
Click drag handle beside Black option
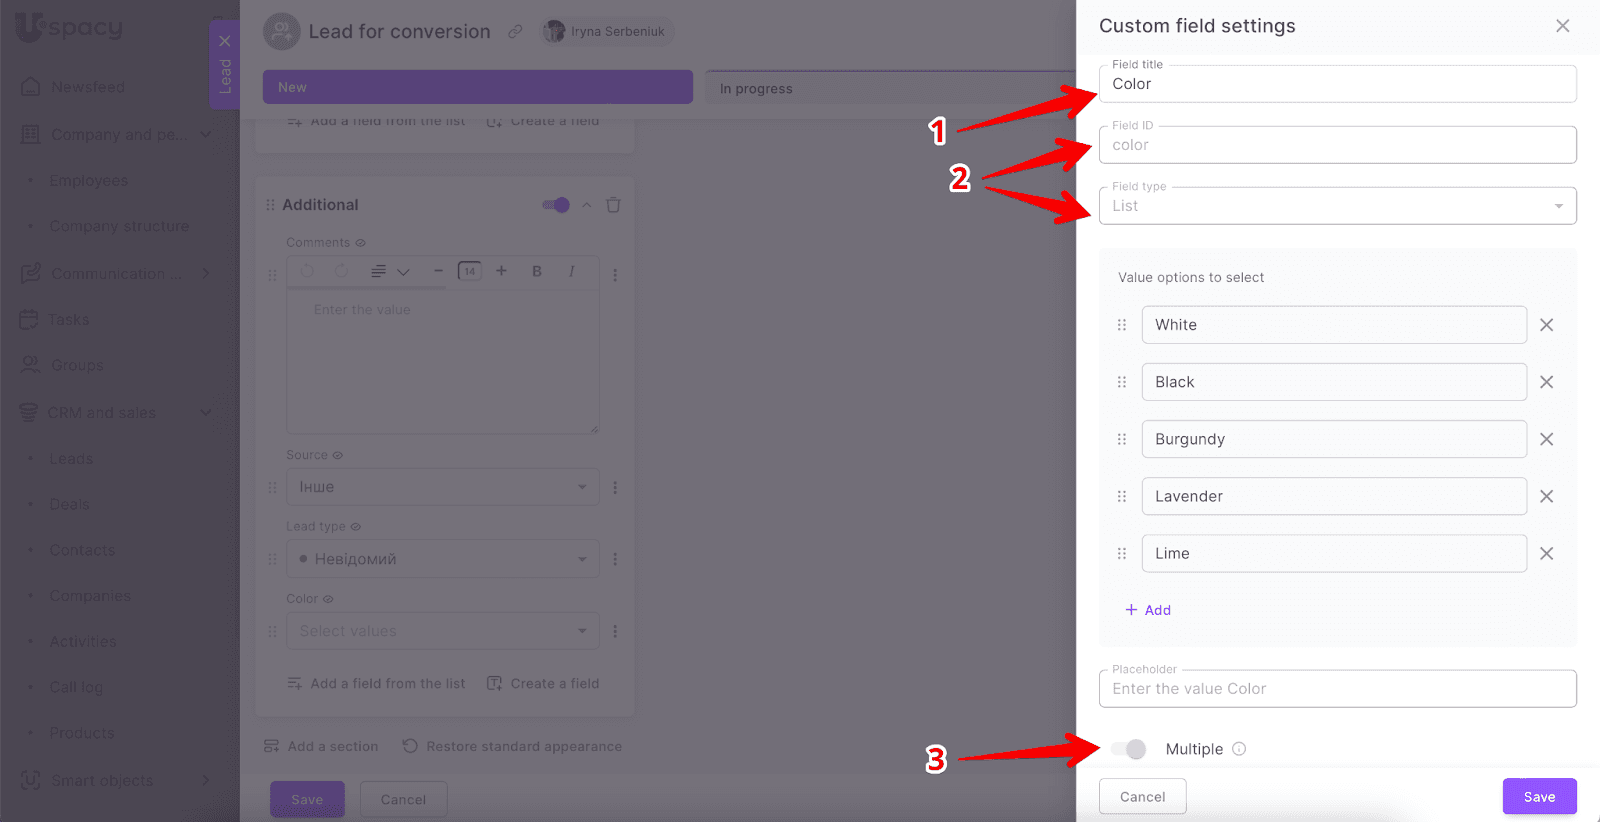click(1121, 382)
